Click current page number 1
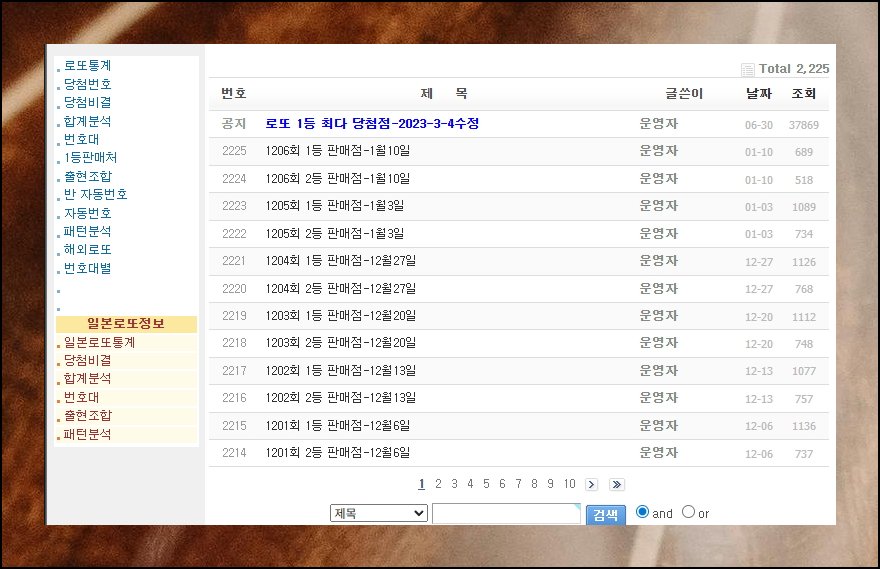 coord(421,484)
